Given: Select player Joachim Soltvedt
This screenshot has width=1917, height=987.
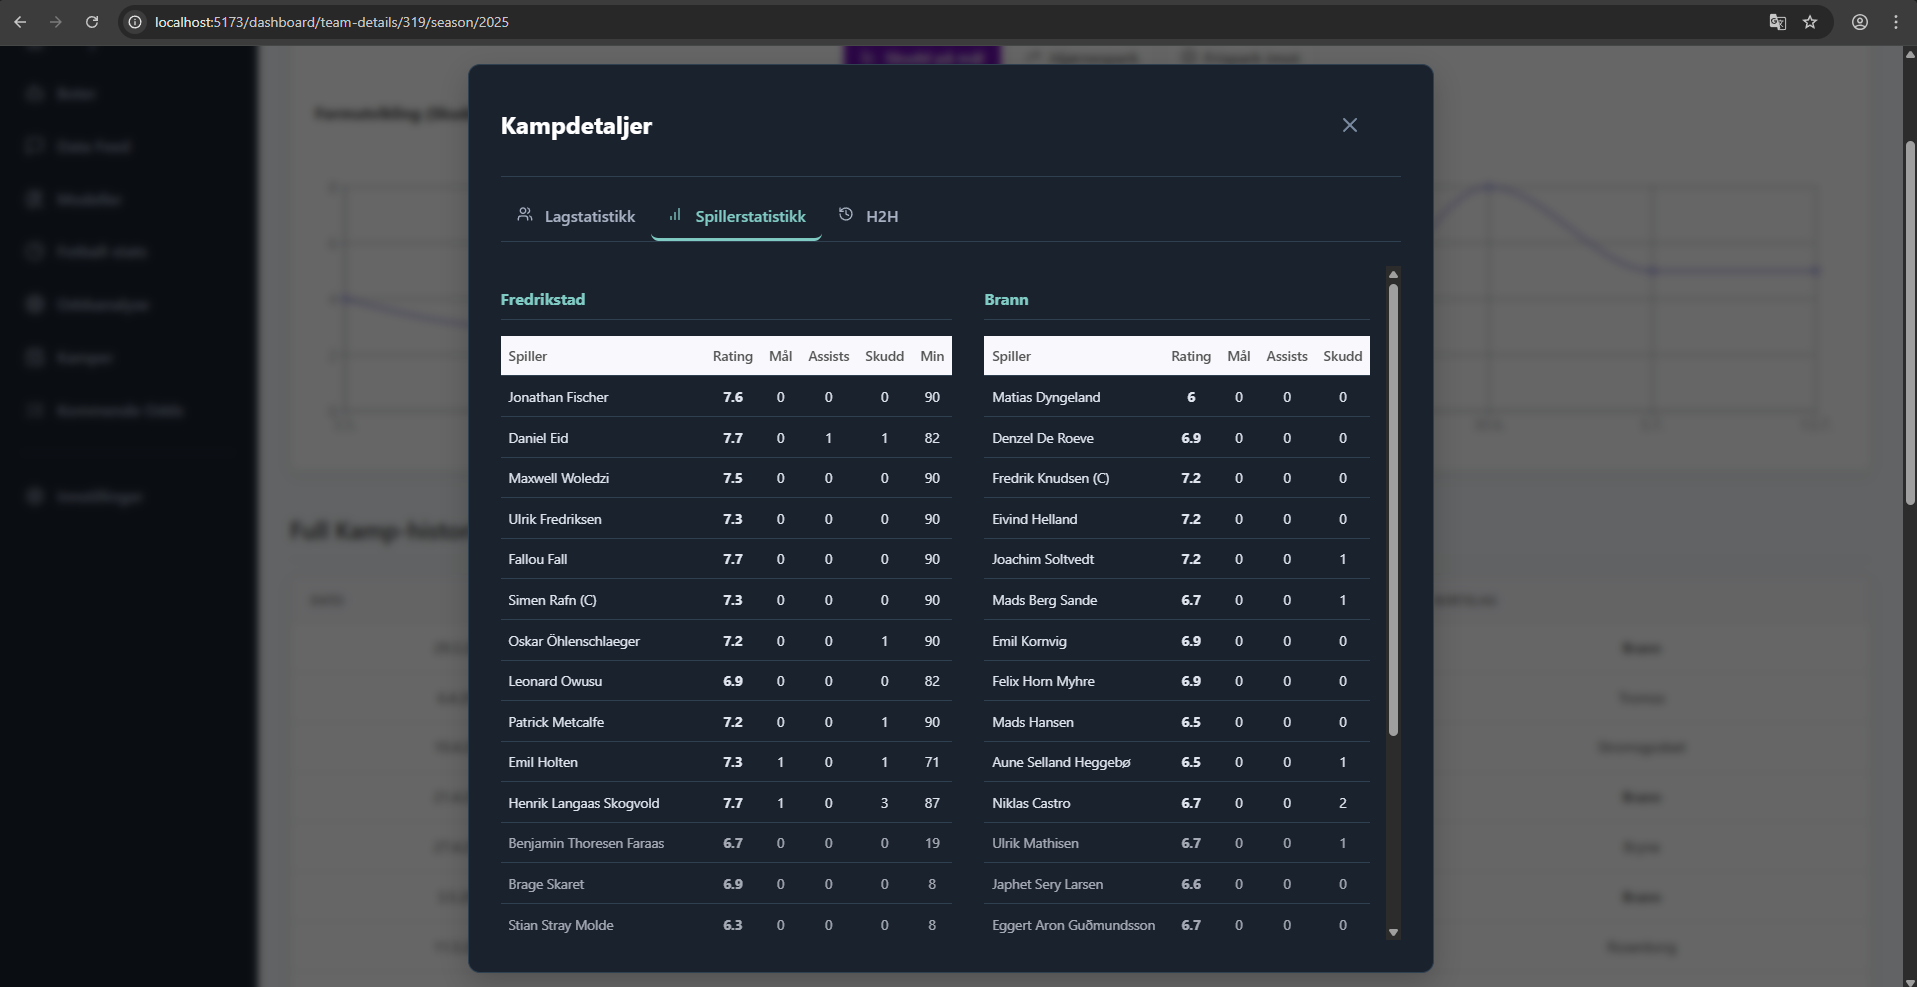Looking at the screenshot, I should [1043, 559].
